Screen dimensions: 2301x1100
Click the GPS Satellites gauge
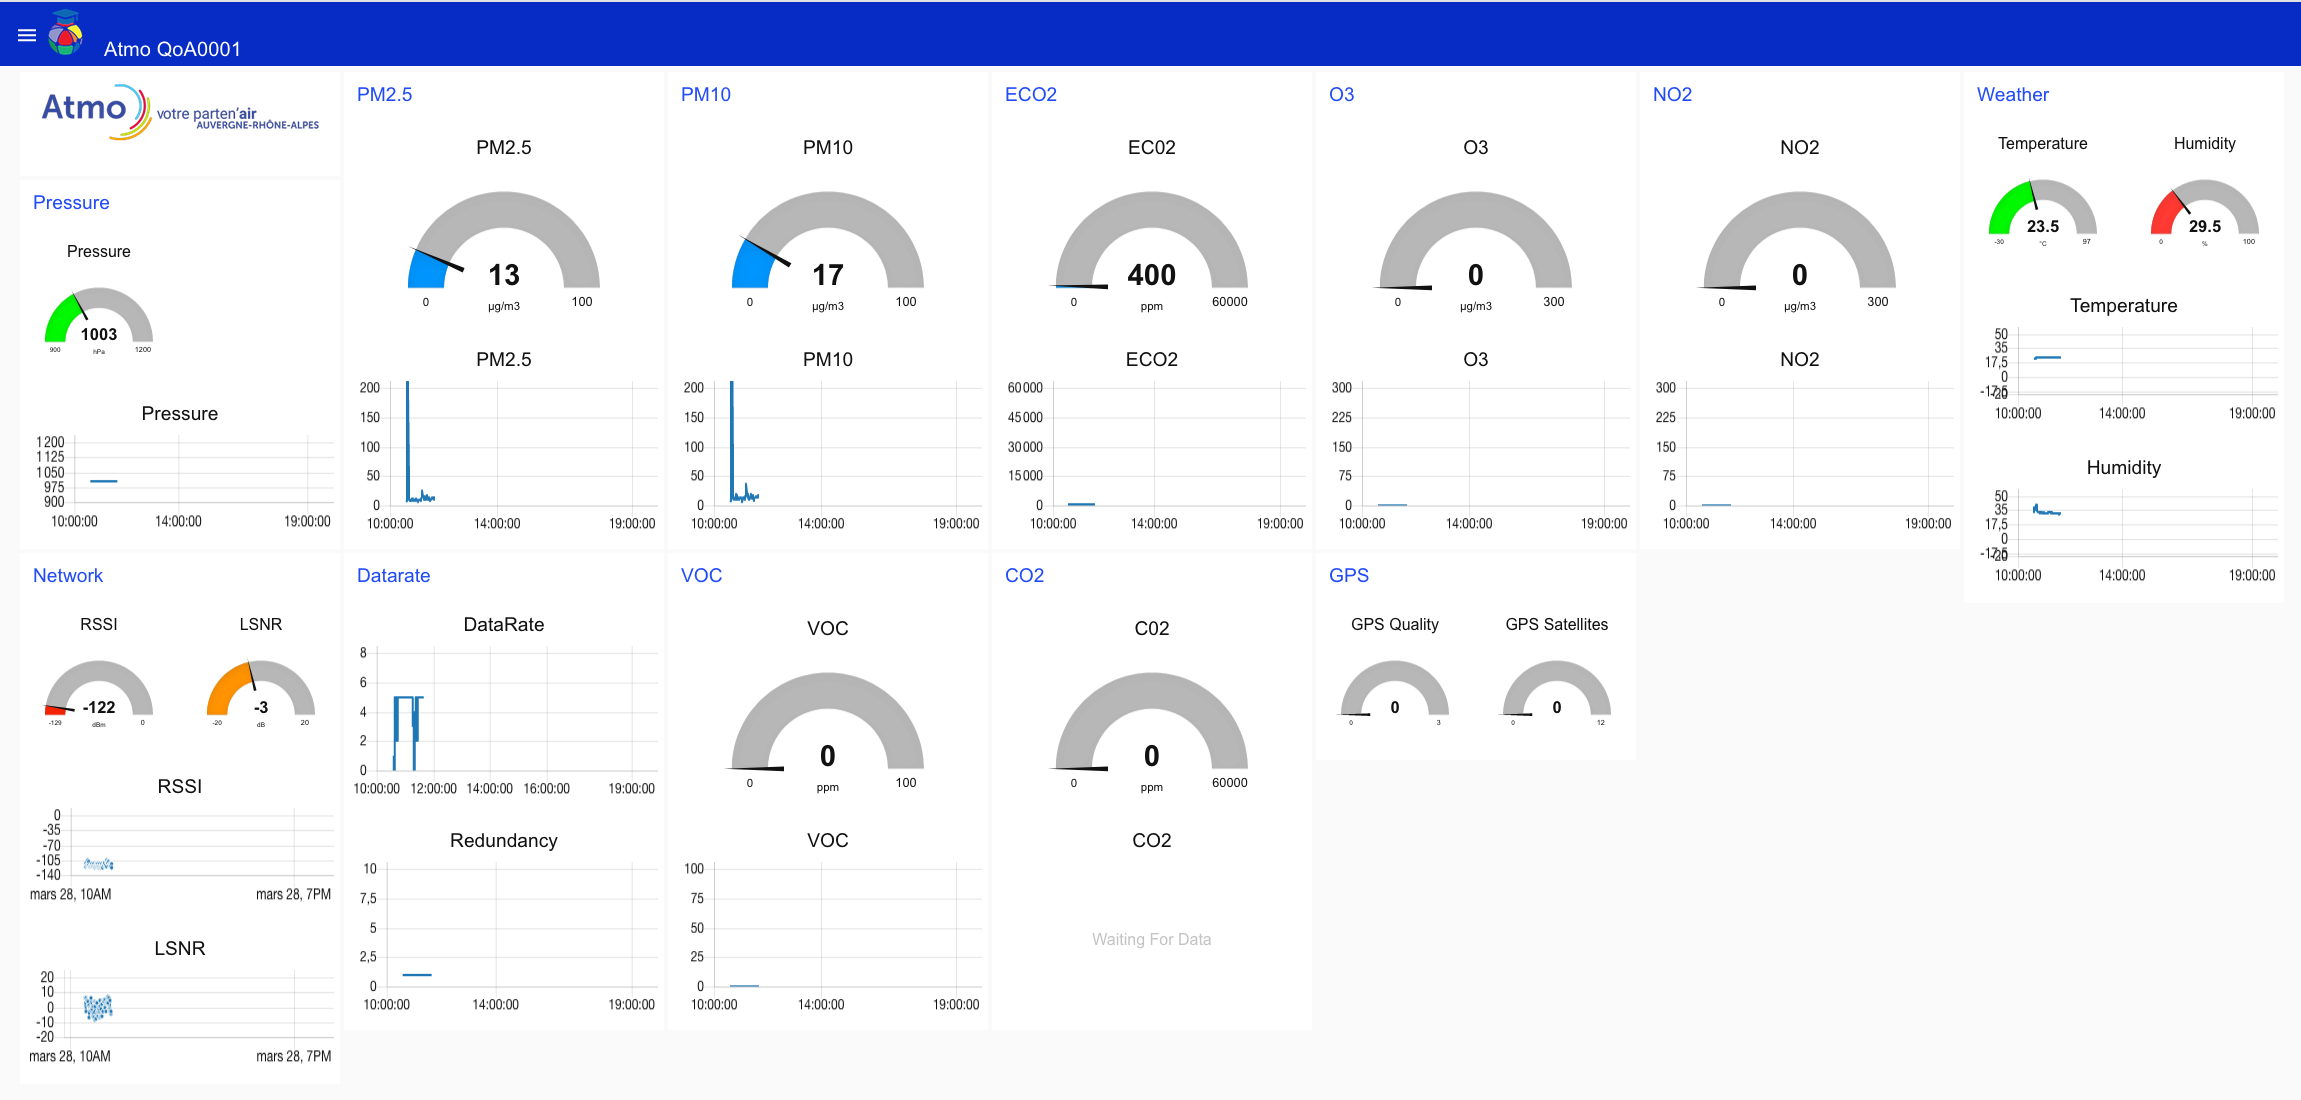pos(1557,694)
